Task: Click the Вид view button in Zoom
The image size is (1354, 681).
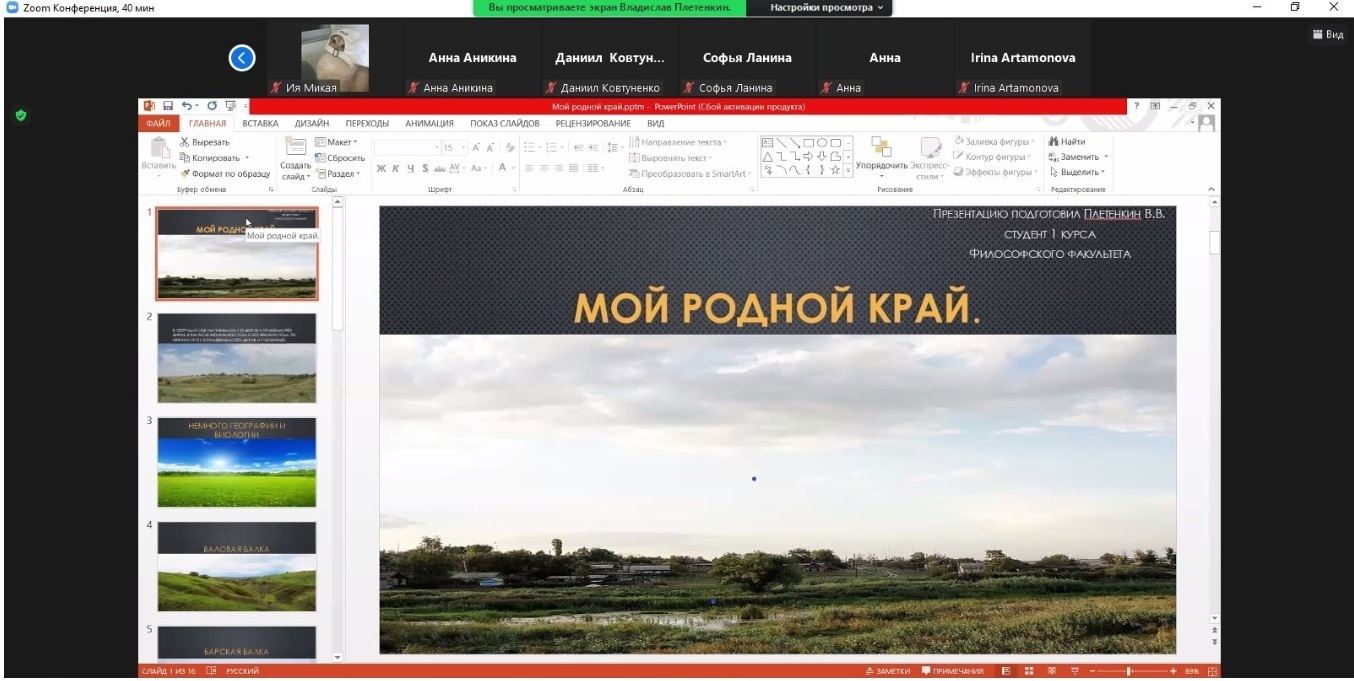Action: (x=1328, y=35)
